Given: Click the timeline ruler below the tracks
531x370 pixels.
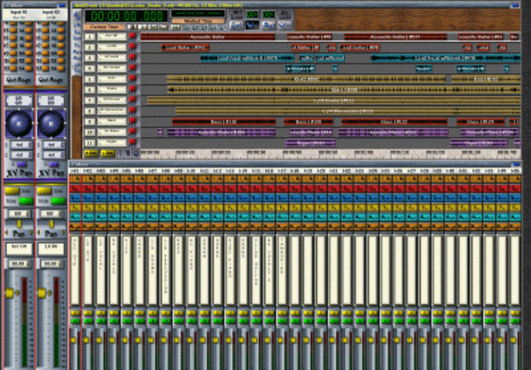Looking at the screenshot, I should coord(330,153).
